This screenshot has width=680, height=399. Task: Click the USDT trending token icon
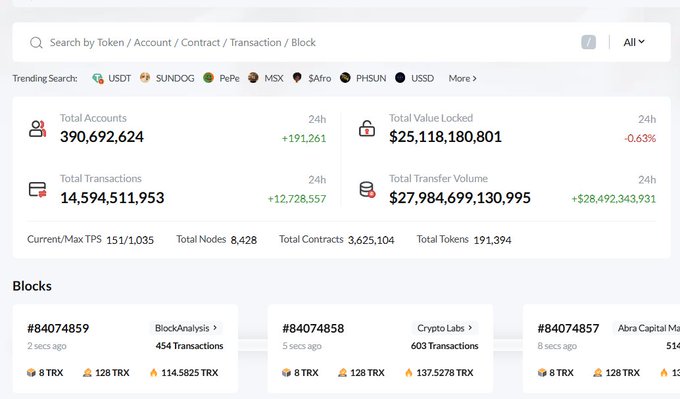[98, 78]
